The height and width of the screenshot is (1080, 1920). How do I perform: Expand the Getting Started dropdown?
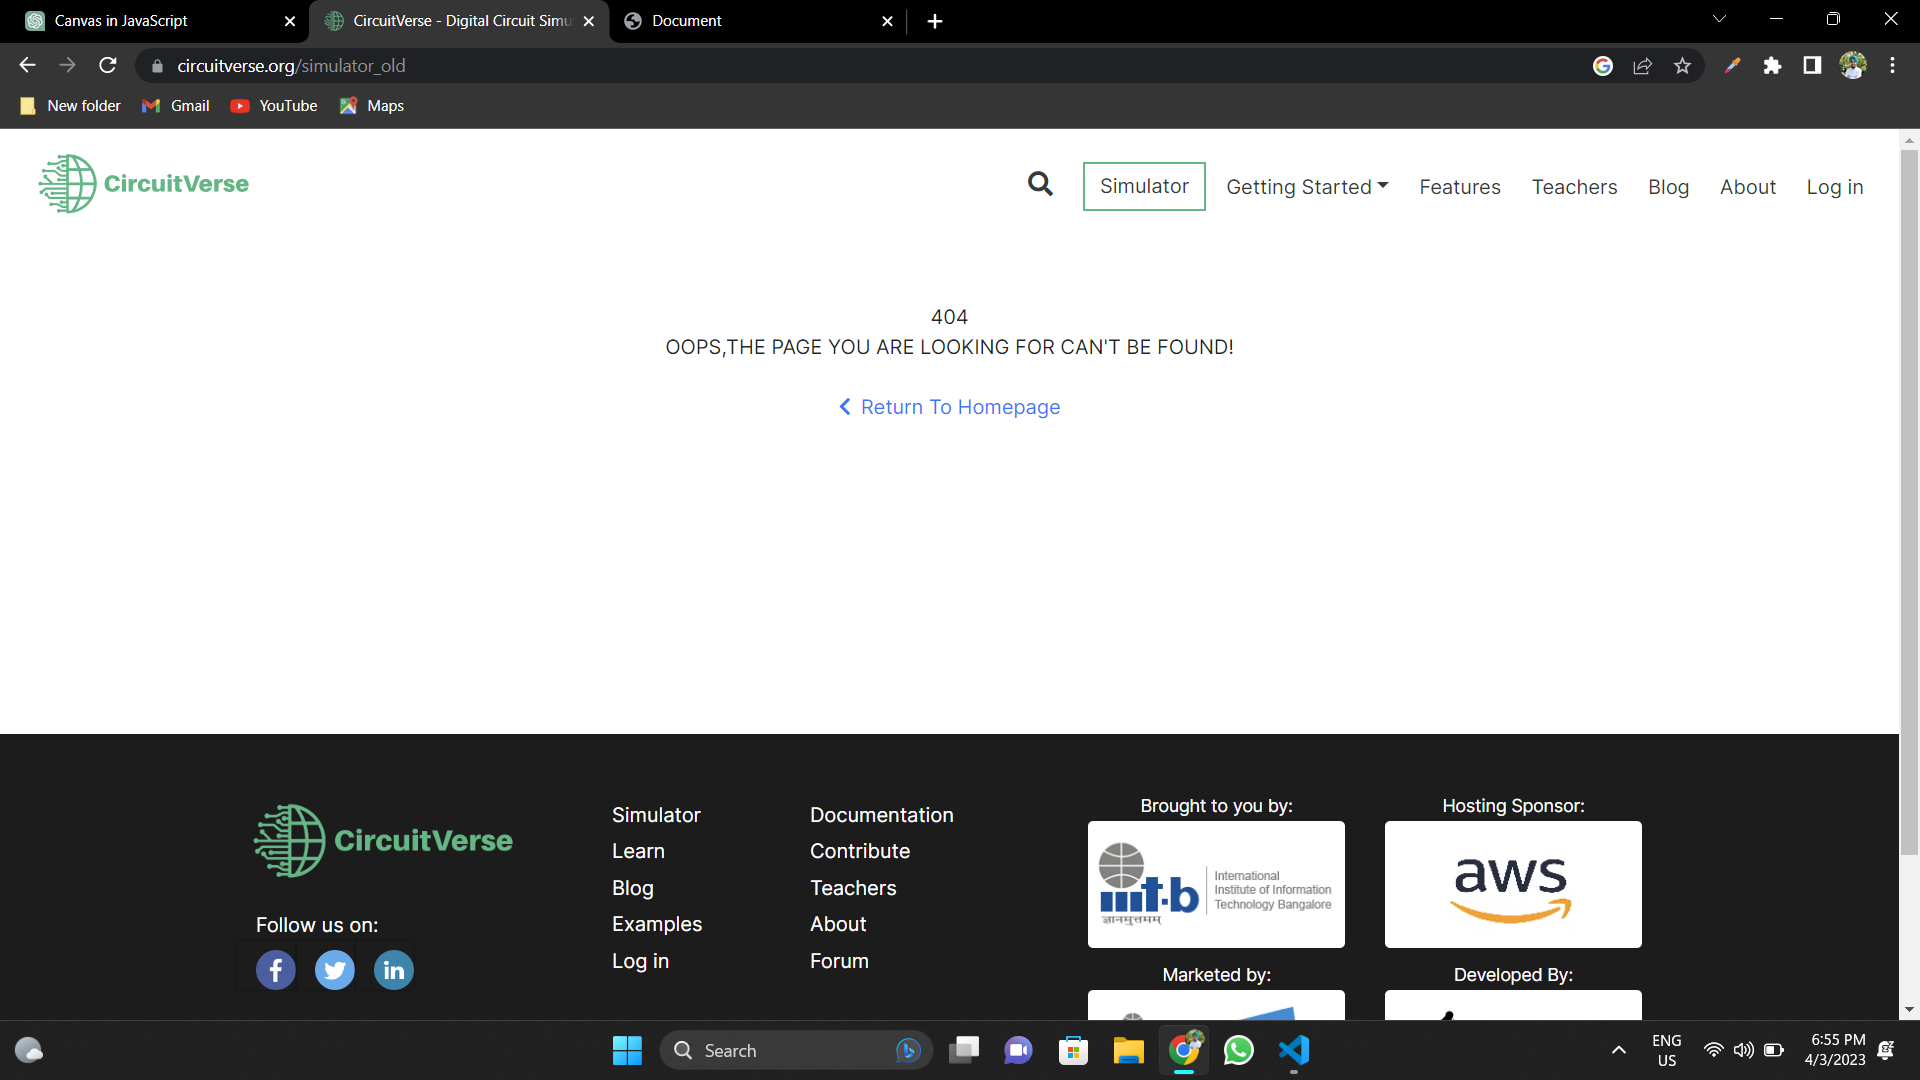click(1307, 186)
